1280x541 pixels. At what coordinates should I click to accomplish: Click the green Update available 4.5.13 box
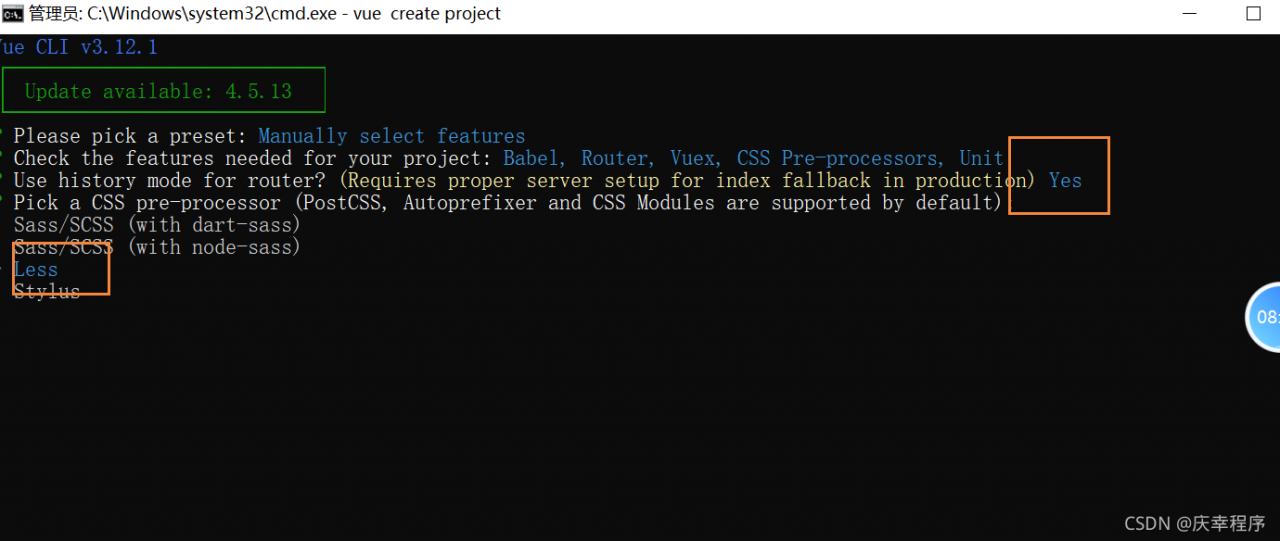[163, 91]
